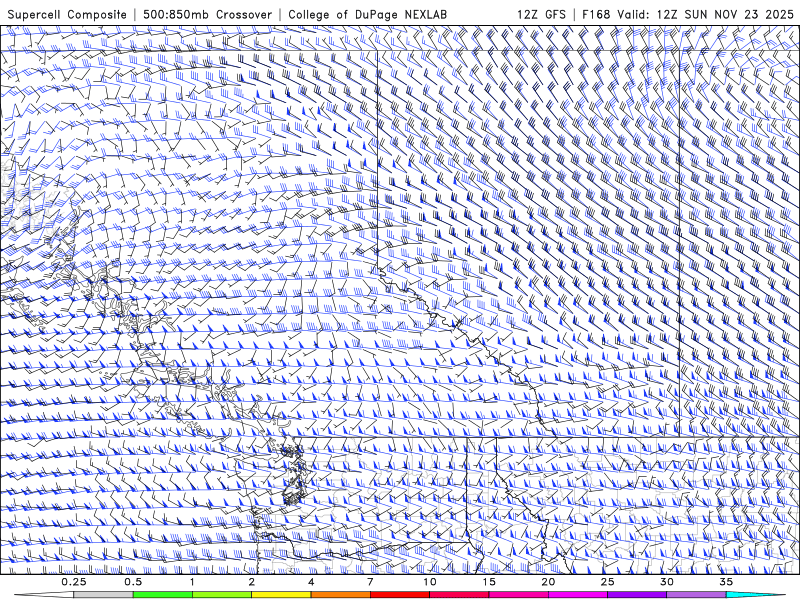Click the magenta 20–25 color bar segment
The width and height of the screenshot is (800, 600).
pyautogui.click(x=577, y=595)
